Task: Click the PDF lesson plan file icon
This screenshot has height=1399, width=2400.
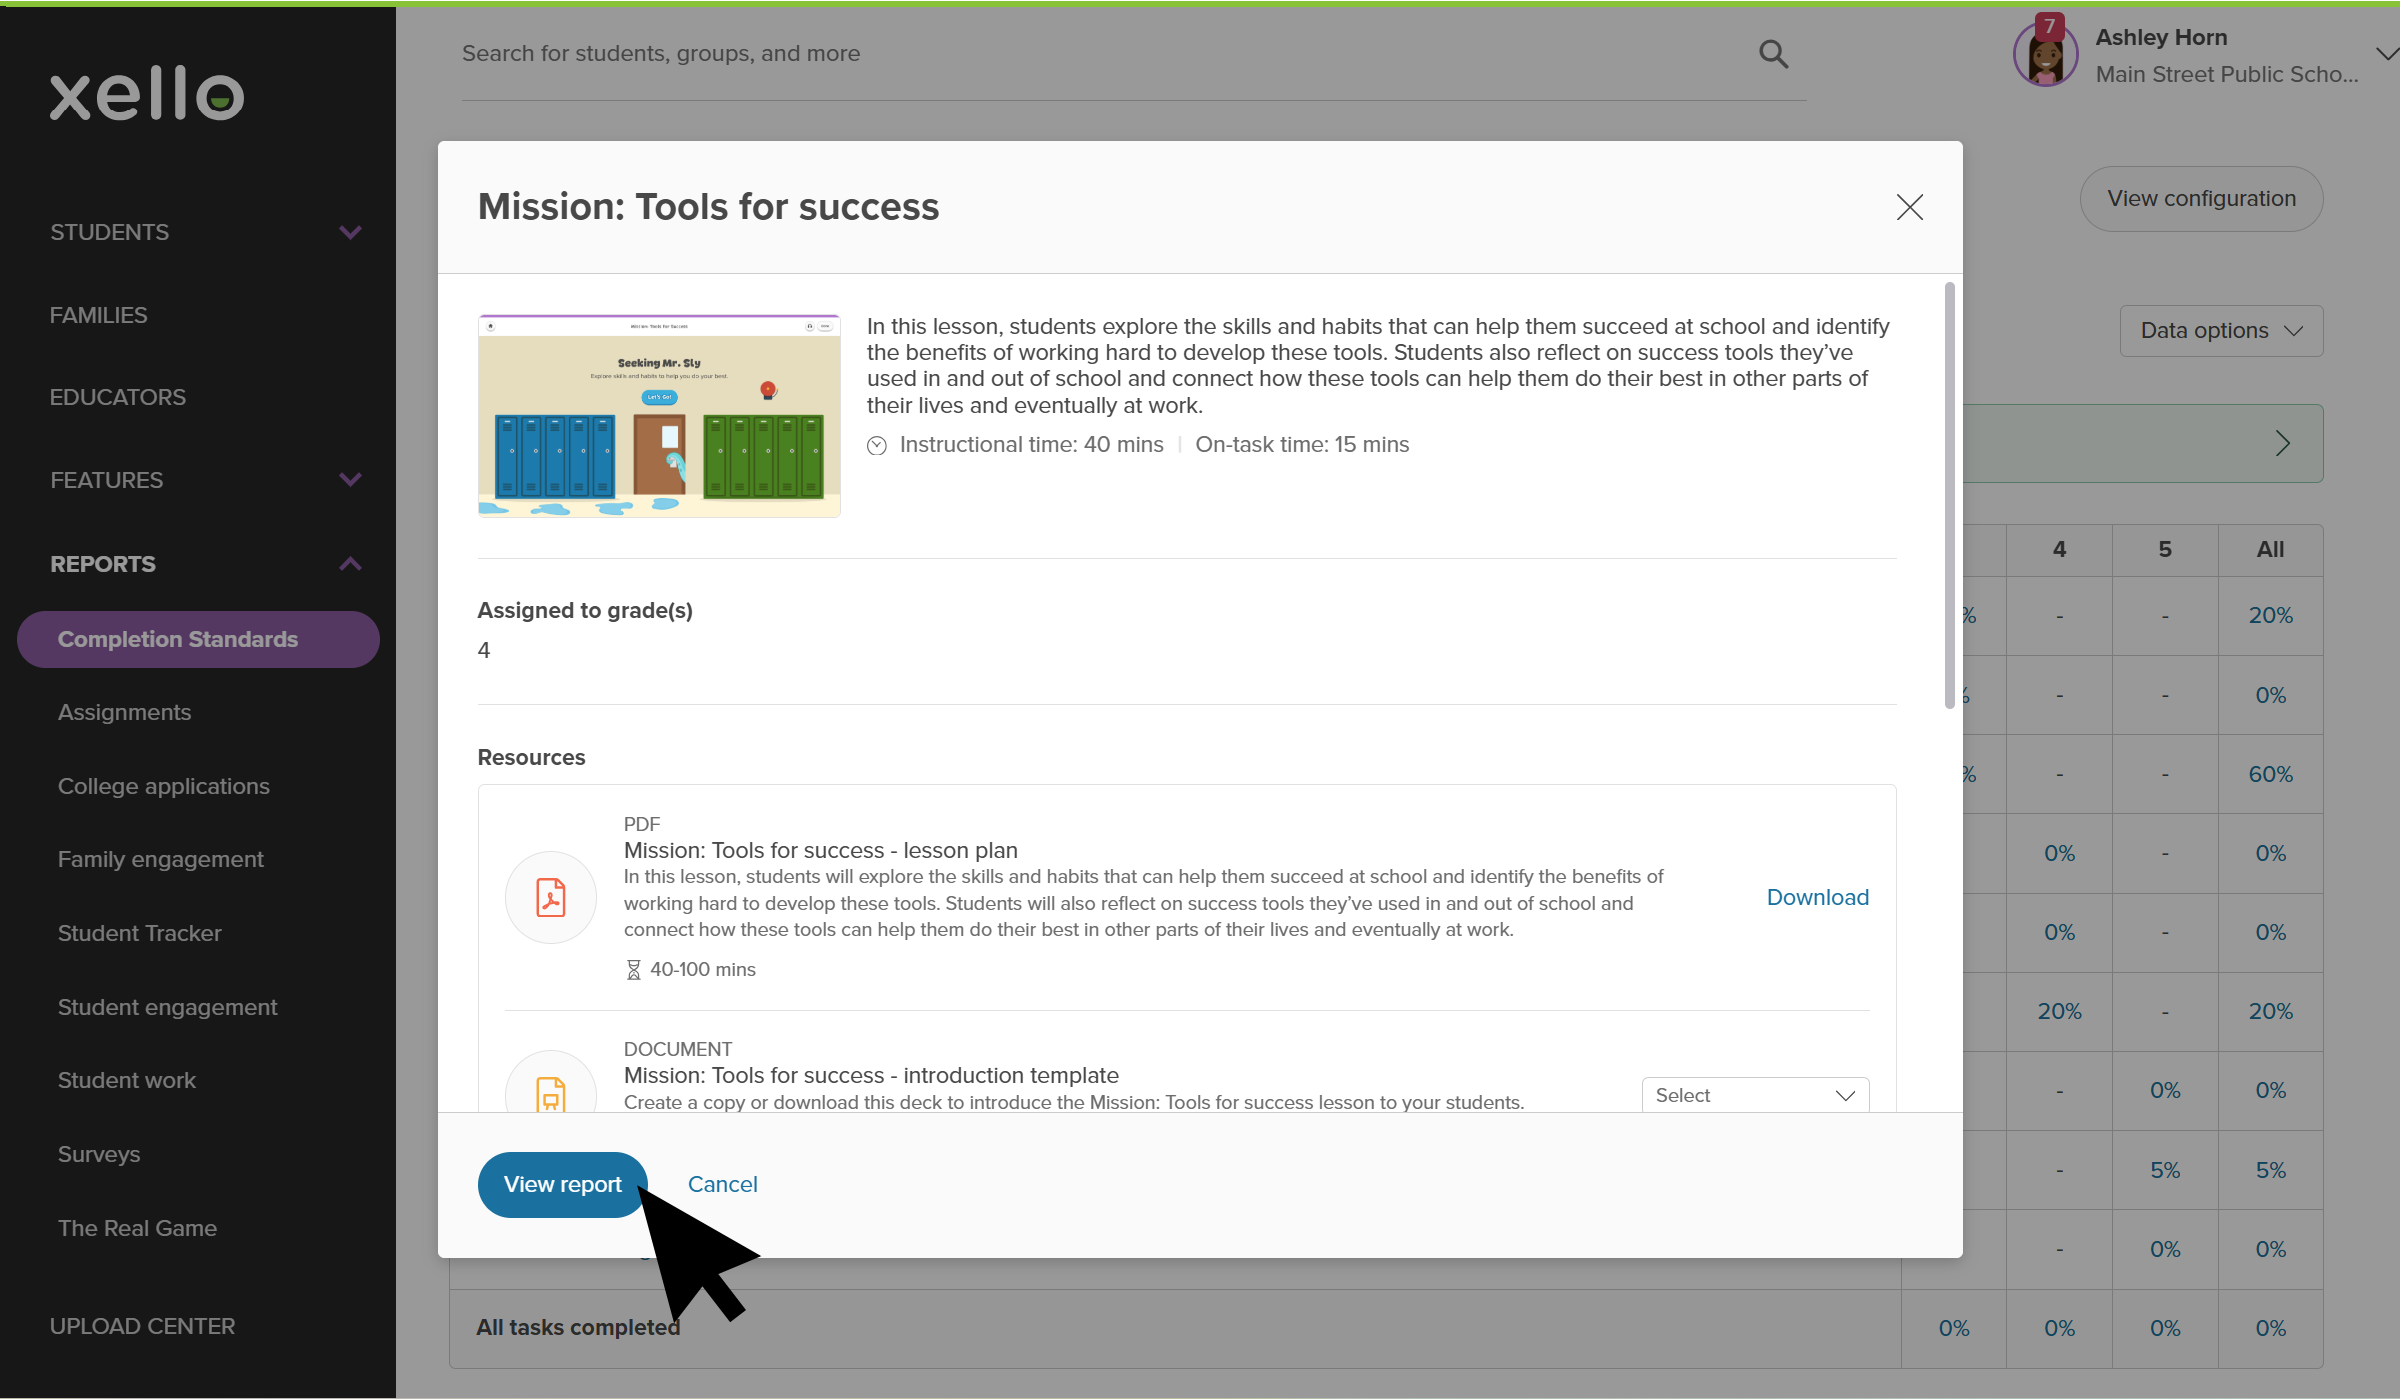Action: [x=551, y=897]
